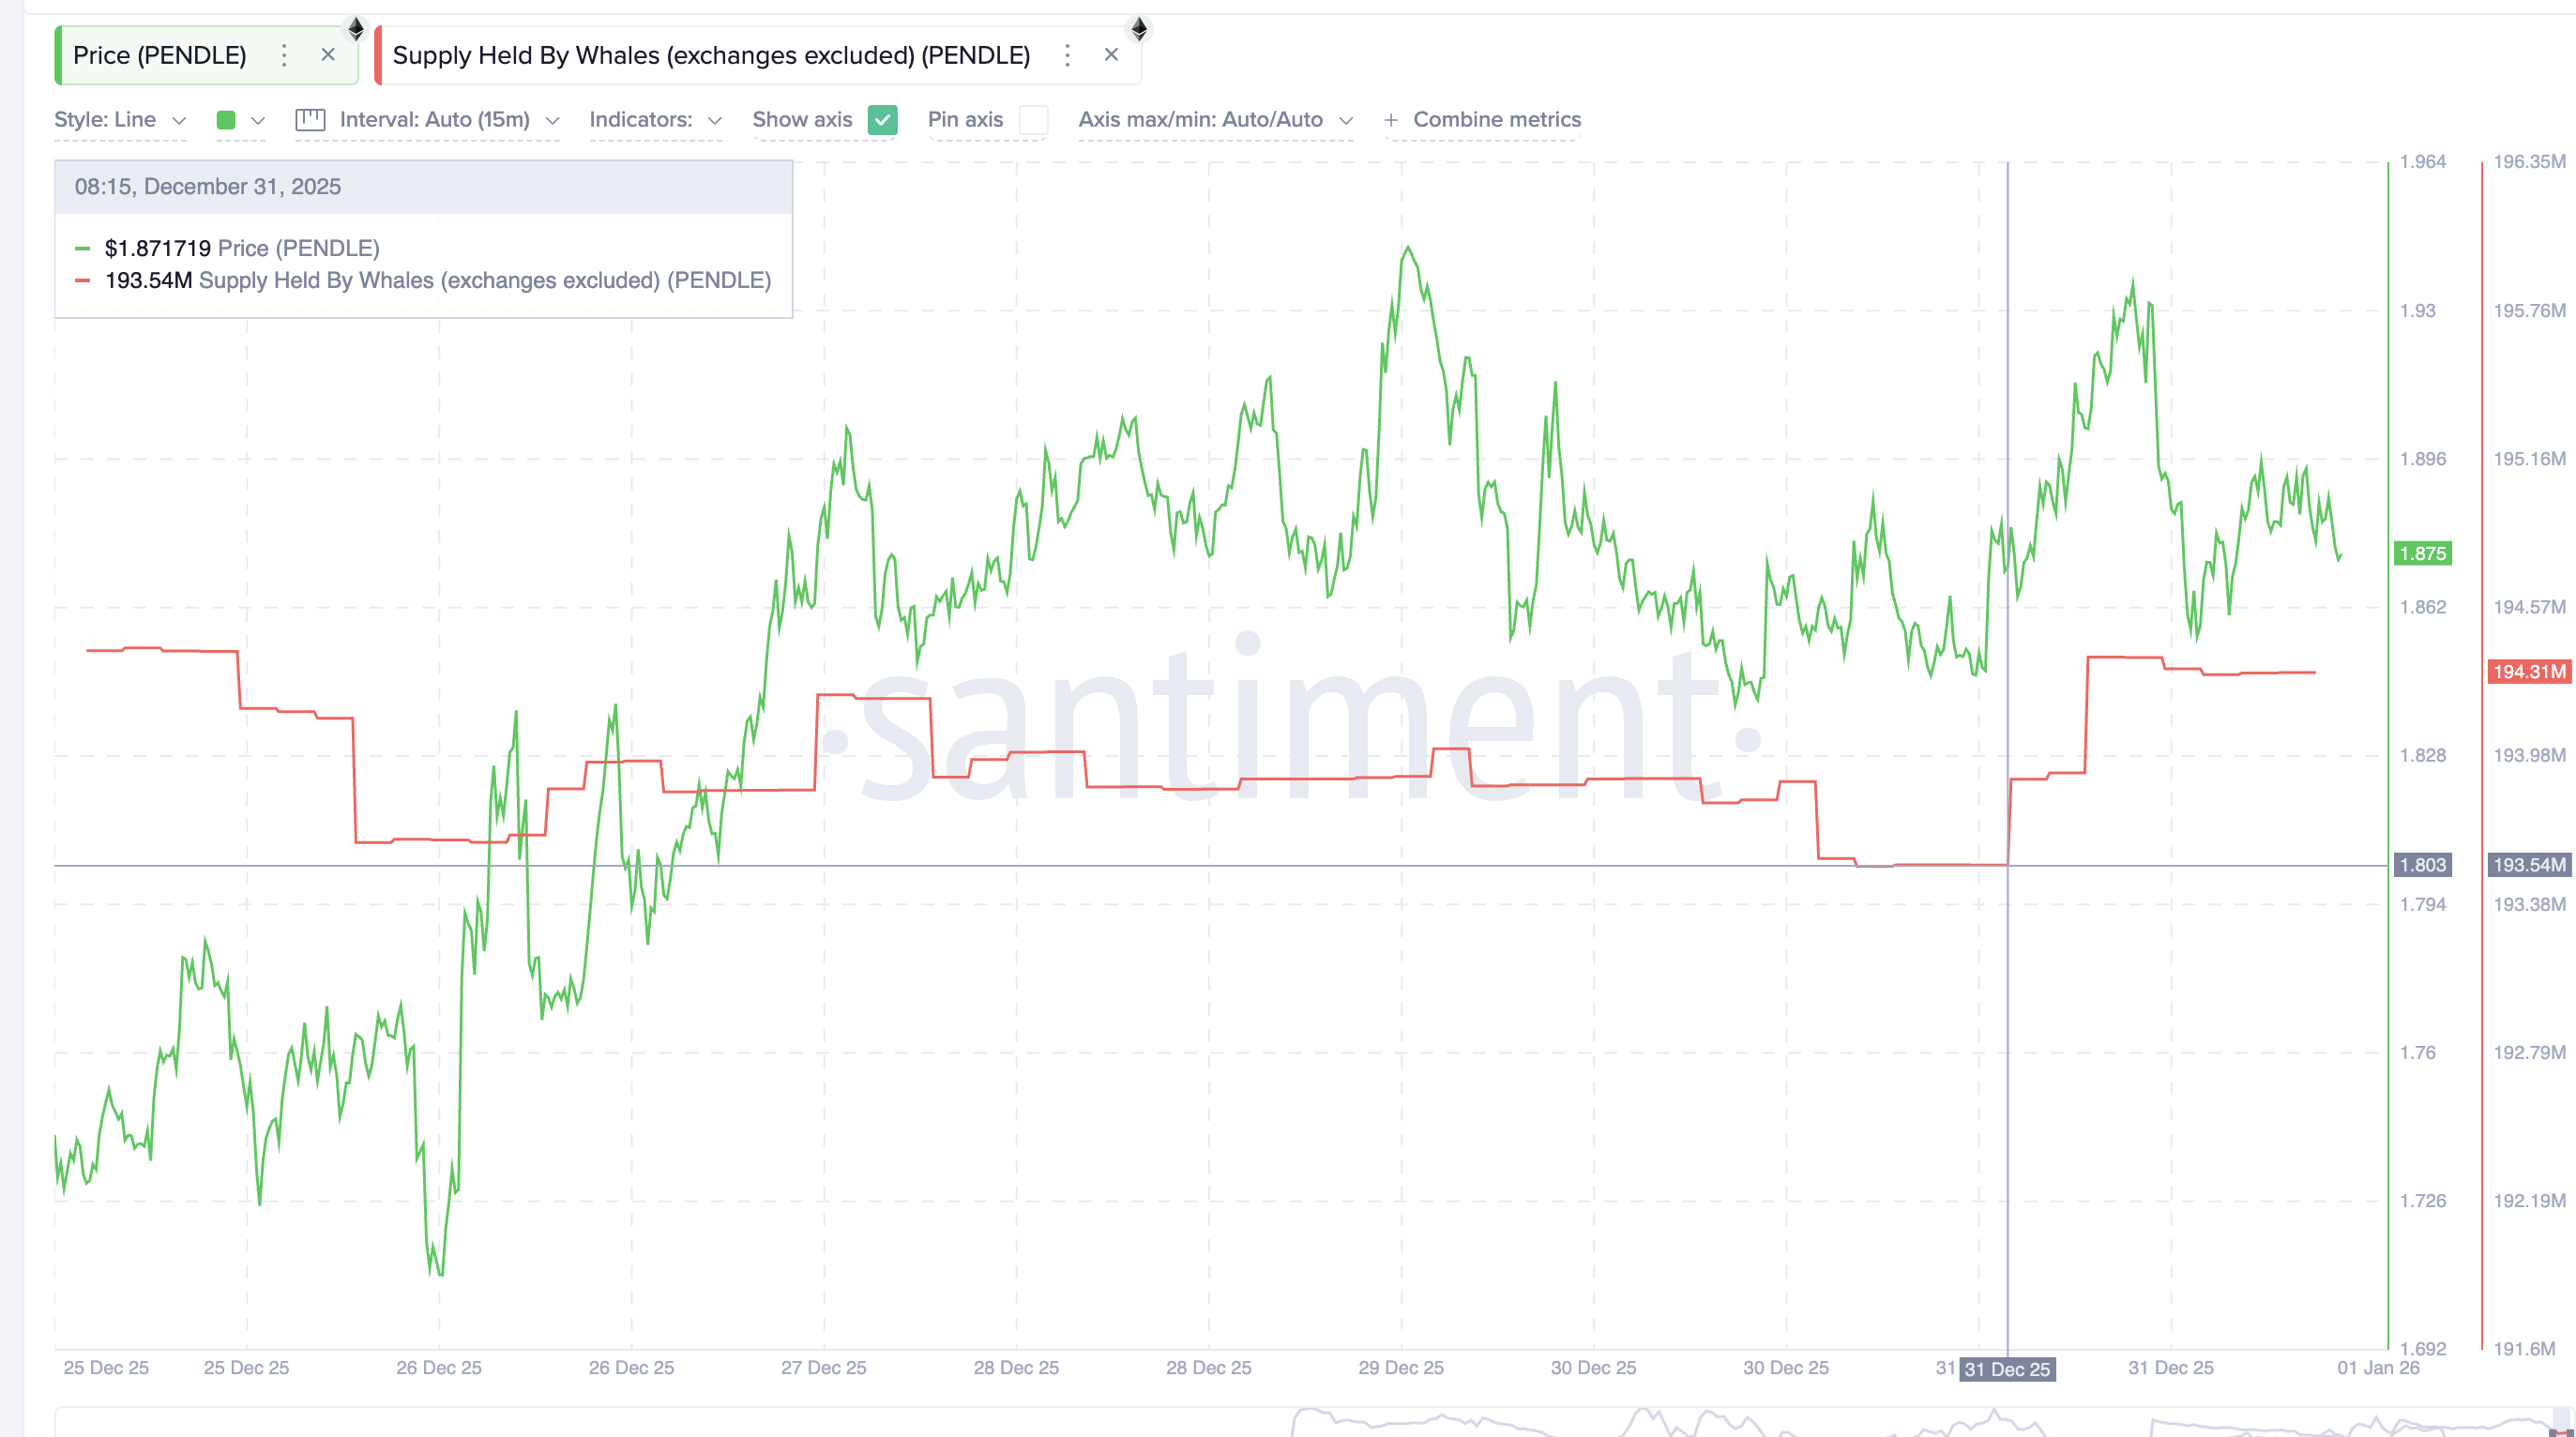This screenshot has width=2576, height=1437.
Task: Click the plus icon beside Combine metrics
Action: pyautogui.click(x=1391, y=119)
